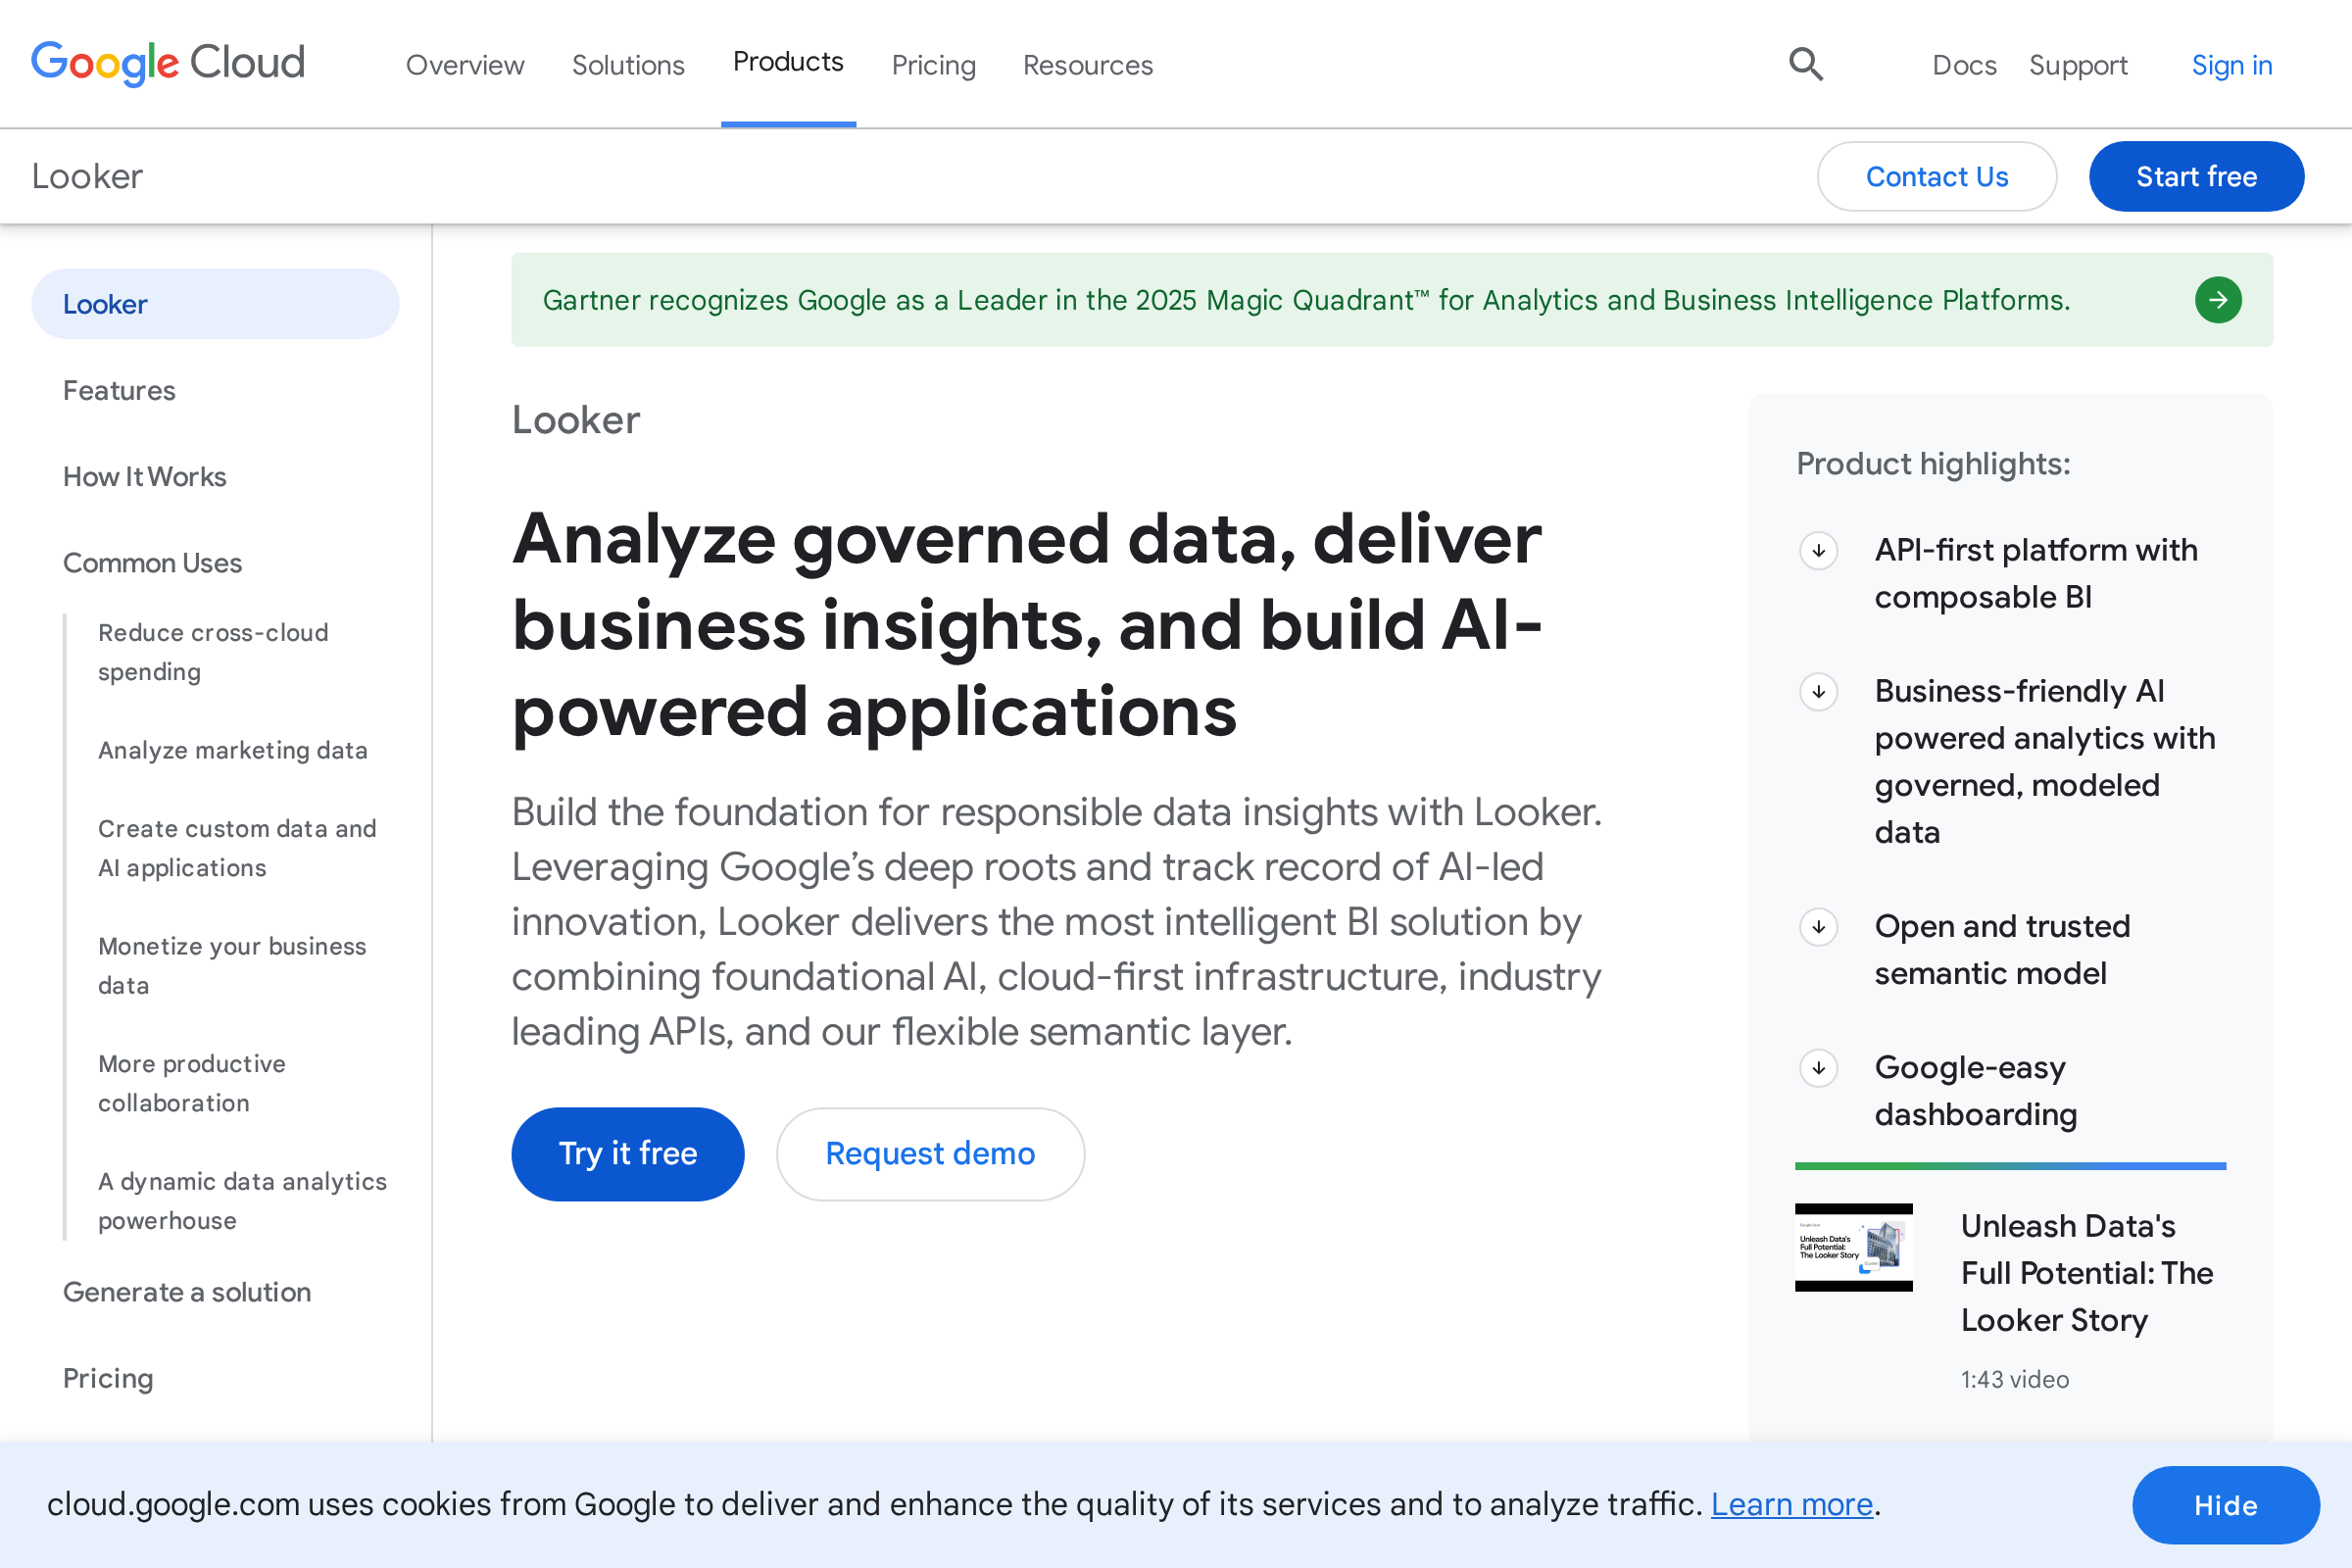
Task: Select Features in the sidebar
Action: tap(118, 390)
